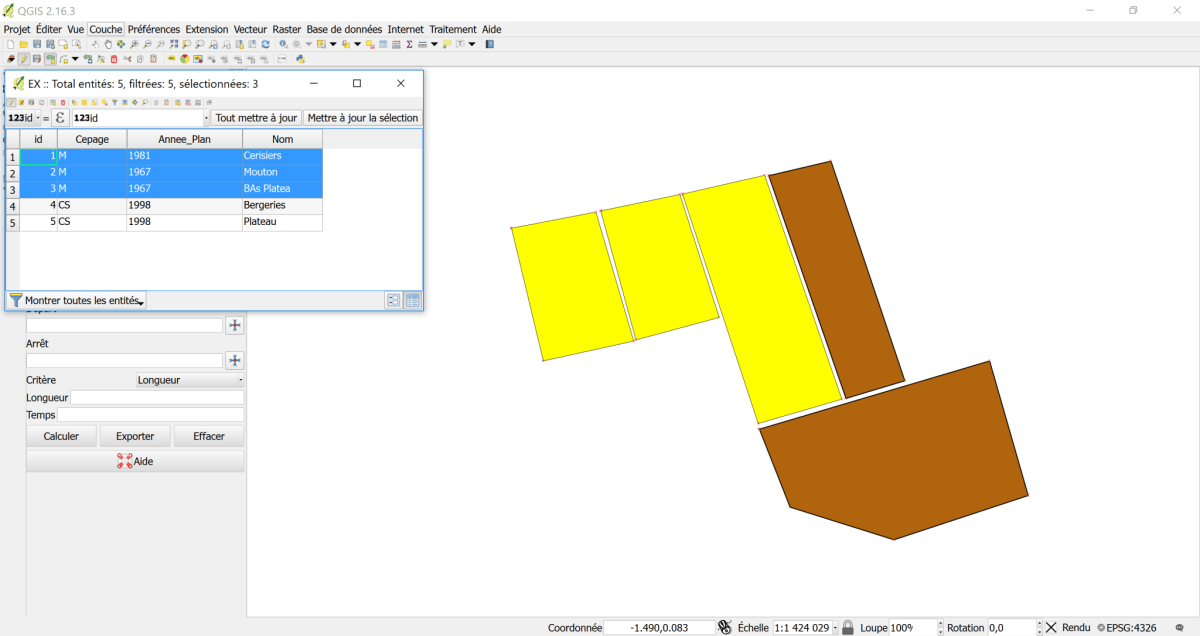1200x636 pixels.
Task: Select the Zoom in magnifier tool
Action: click(x=134, y=44)
